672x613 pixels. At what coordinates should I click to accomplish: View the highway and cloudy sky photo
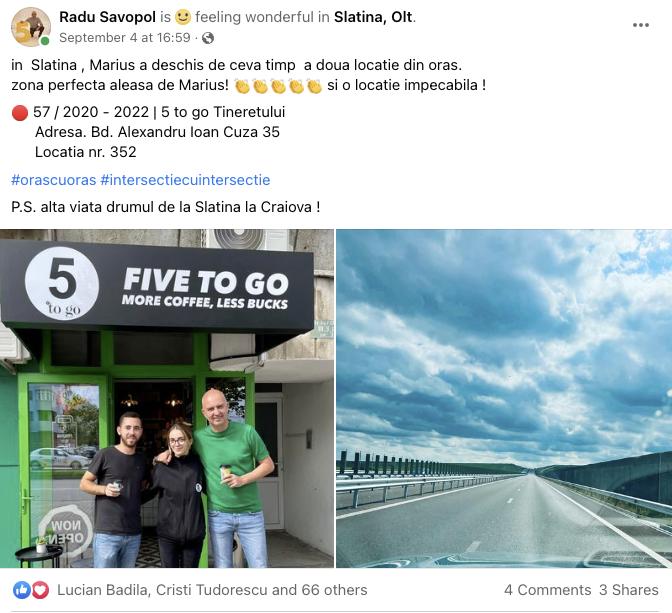coord(504,398)
